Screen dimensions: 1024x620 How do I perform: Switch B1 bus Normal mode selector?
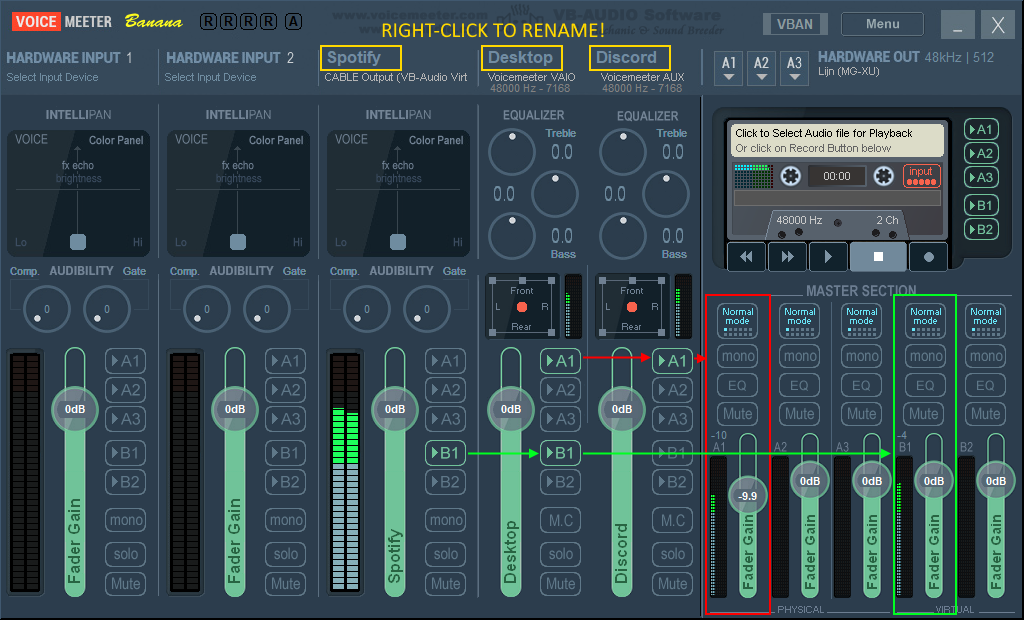click(925, 321)
